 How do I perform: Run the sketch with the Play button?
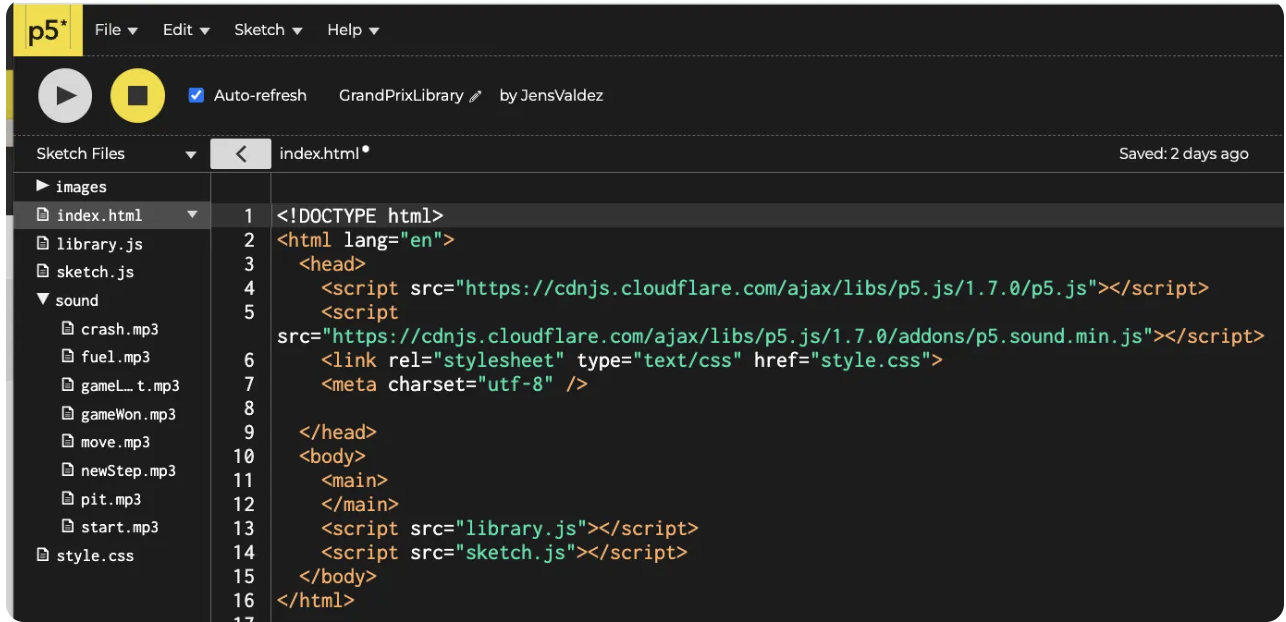pyautogui.click(x=64, y=95)
